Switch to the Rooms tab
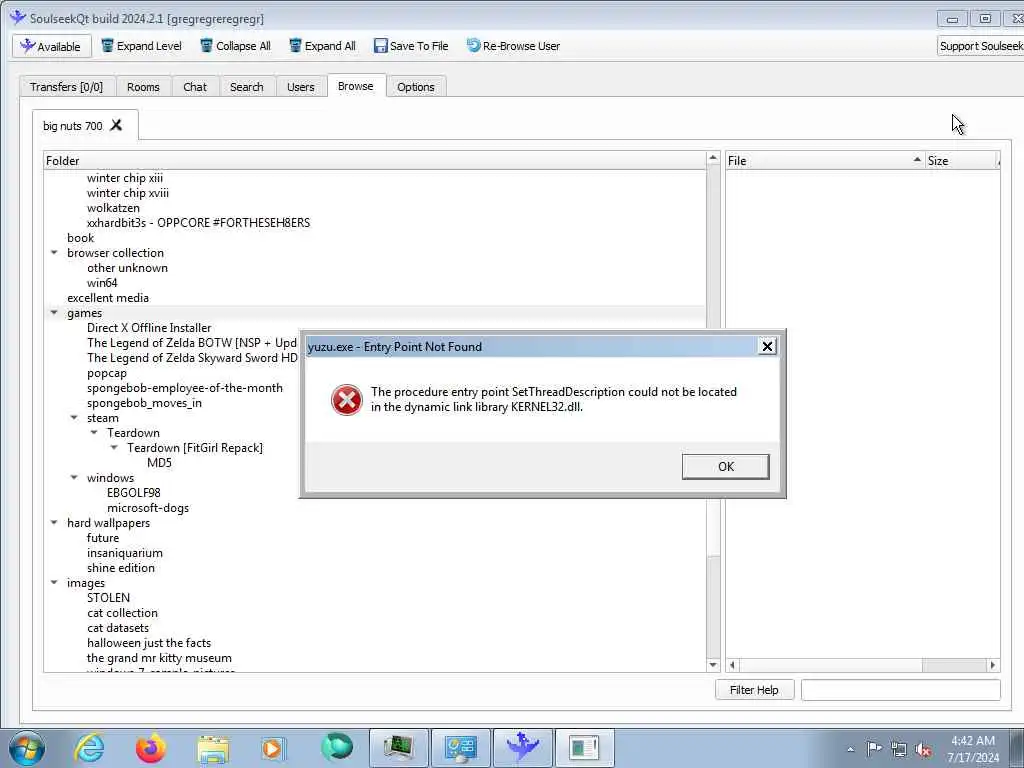This screenshot has height=768, width=1024. 143,87
